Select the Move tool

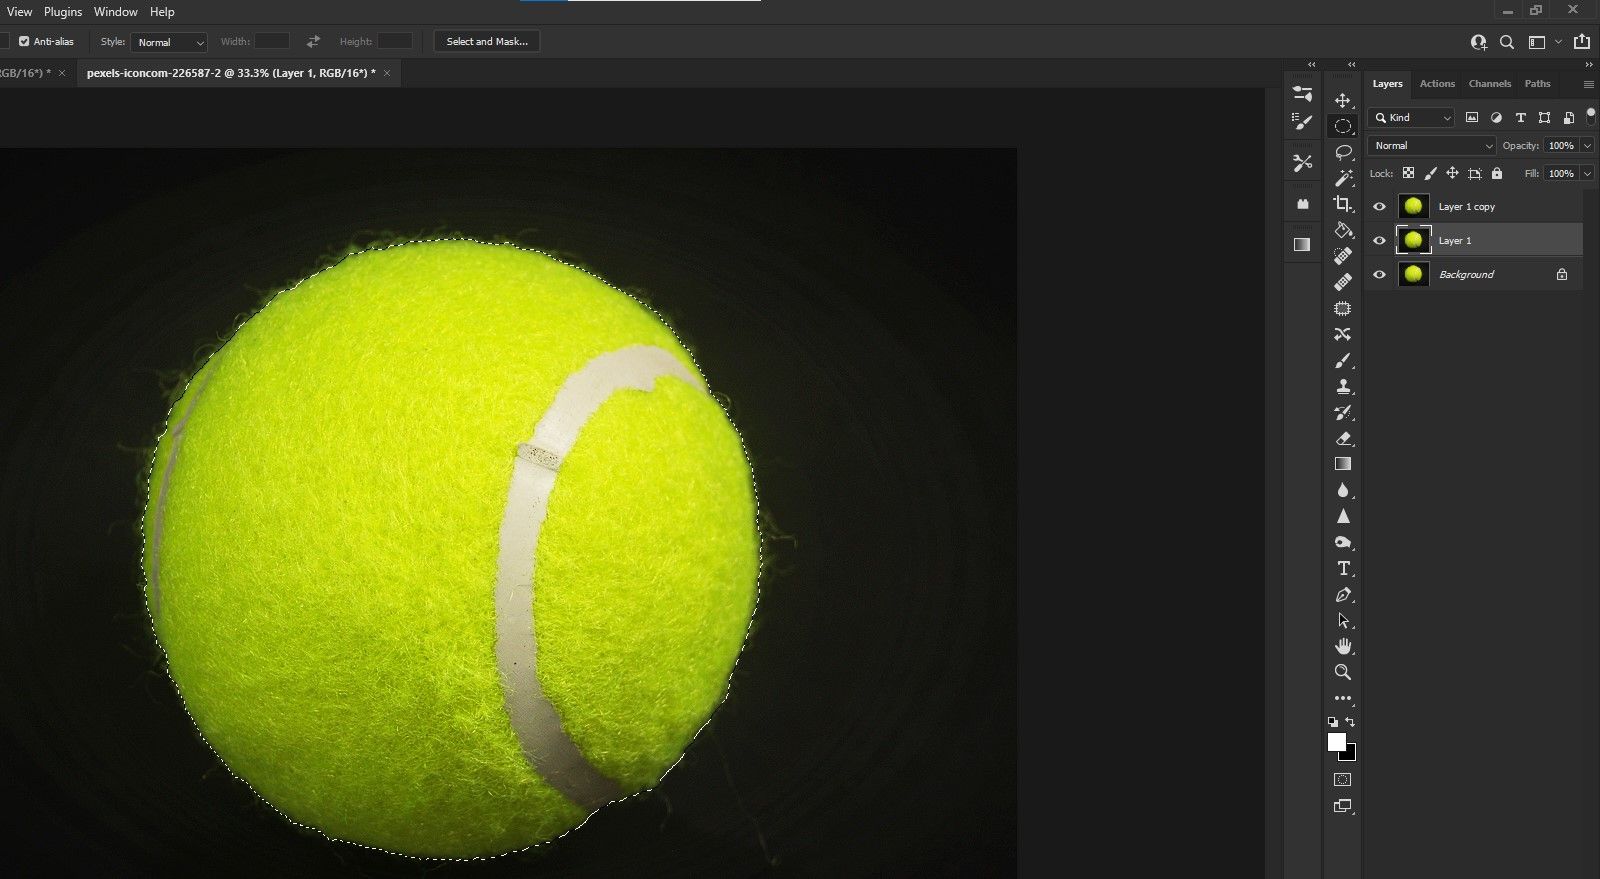[1343, 100]
